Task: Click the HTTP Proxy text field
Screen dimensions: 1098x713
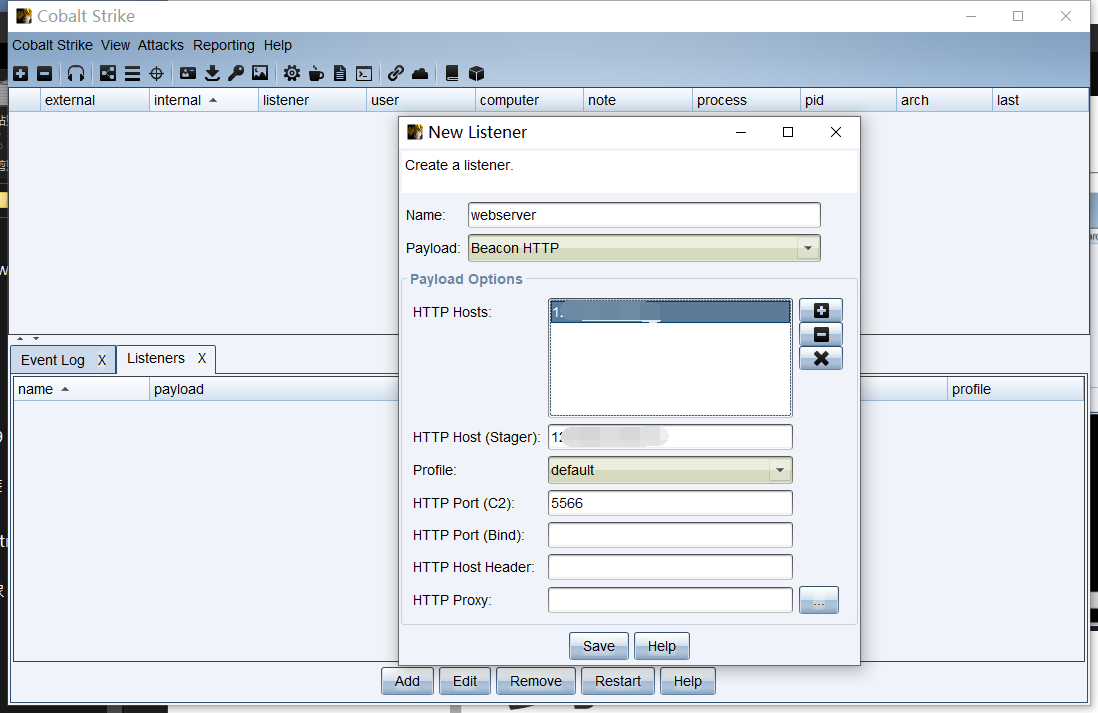Action: coord(670,600)
